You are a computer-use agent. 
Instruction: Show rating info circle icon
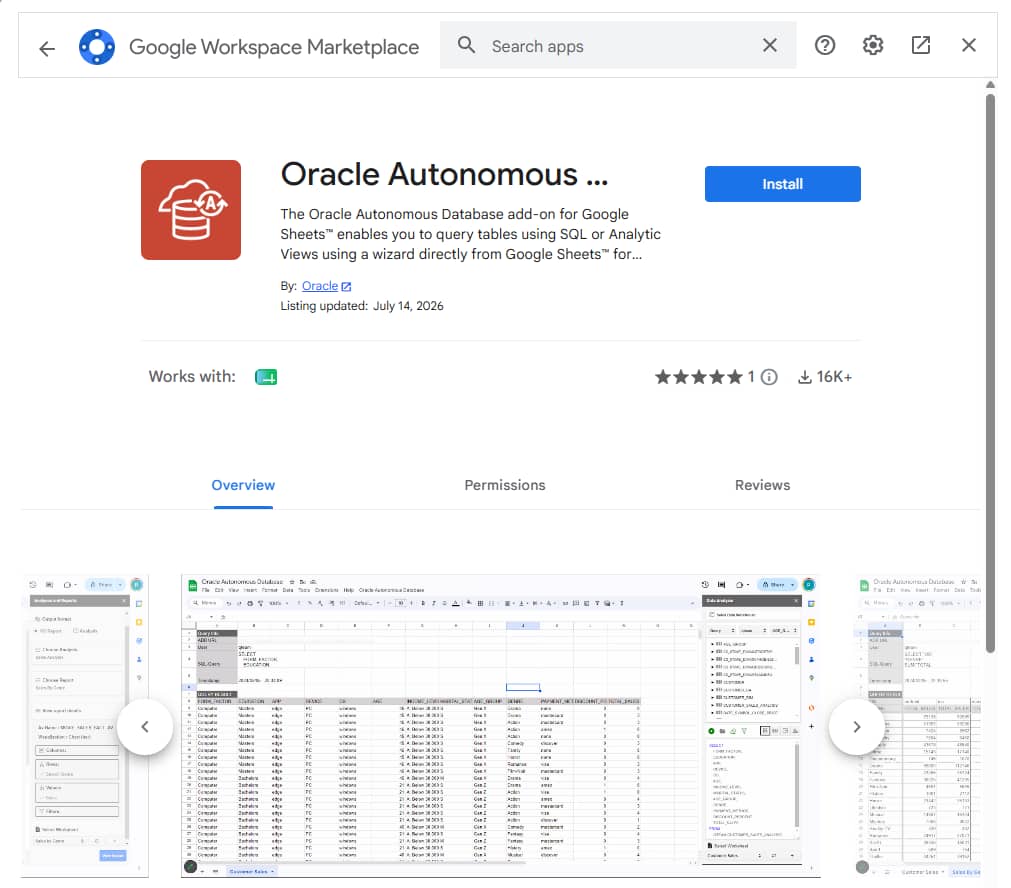[769, 377]
